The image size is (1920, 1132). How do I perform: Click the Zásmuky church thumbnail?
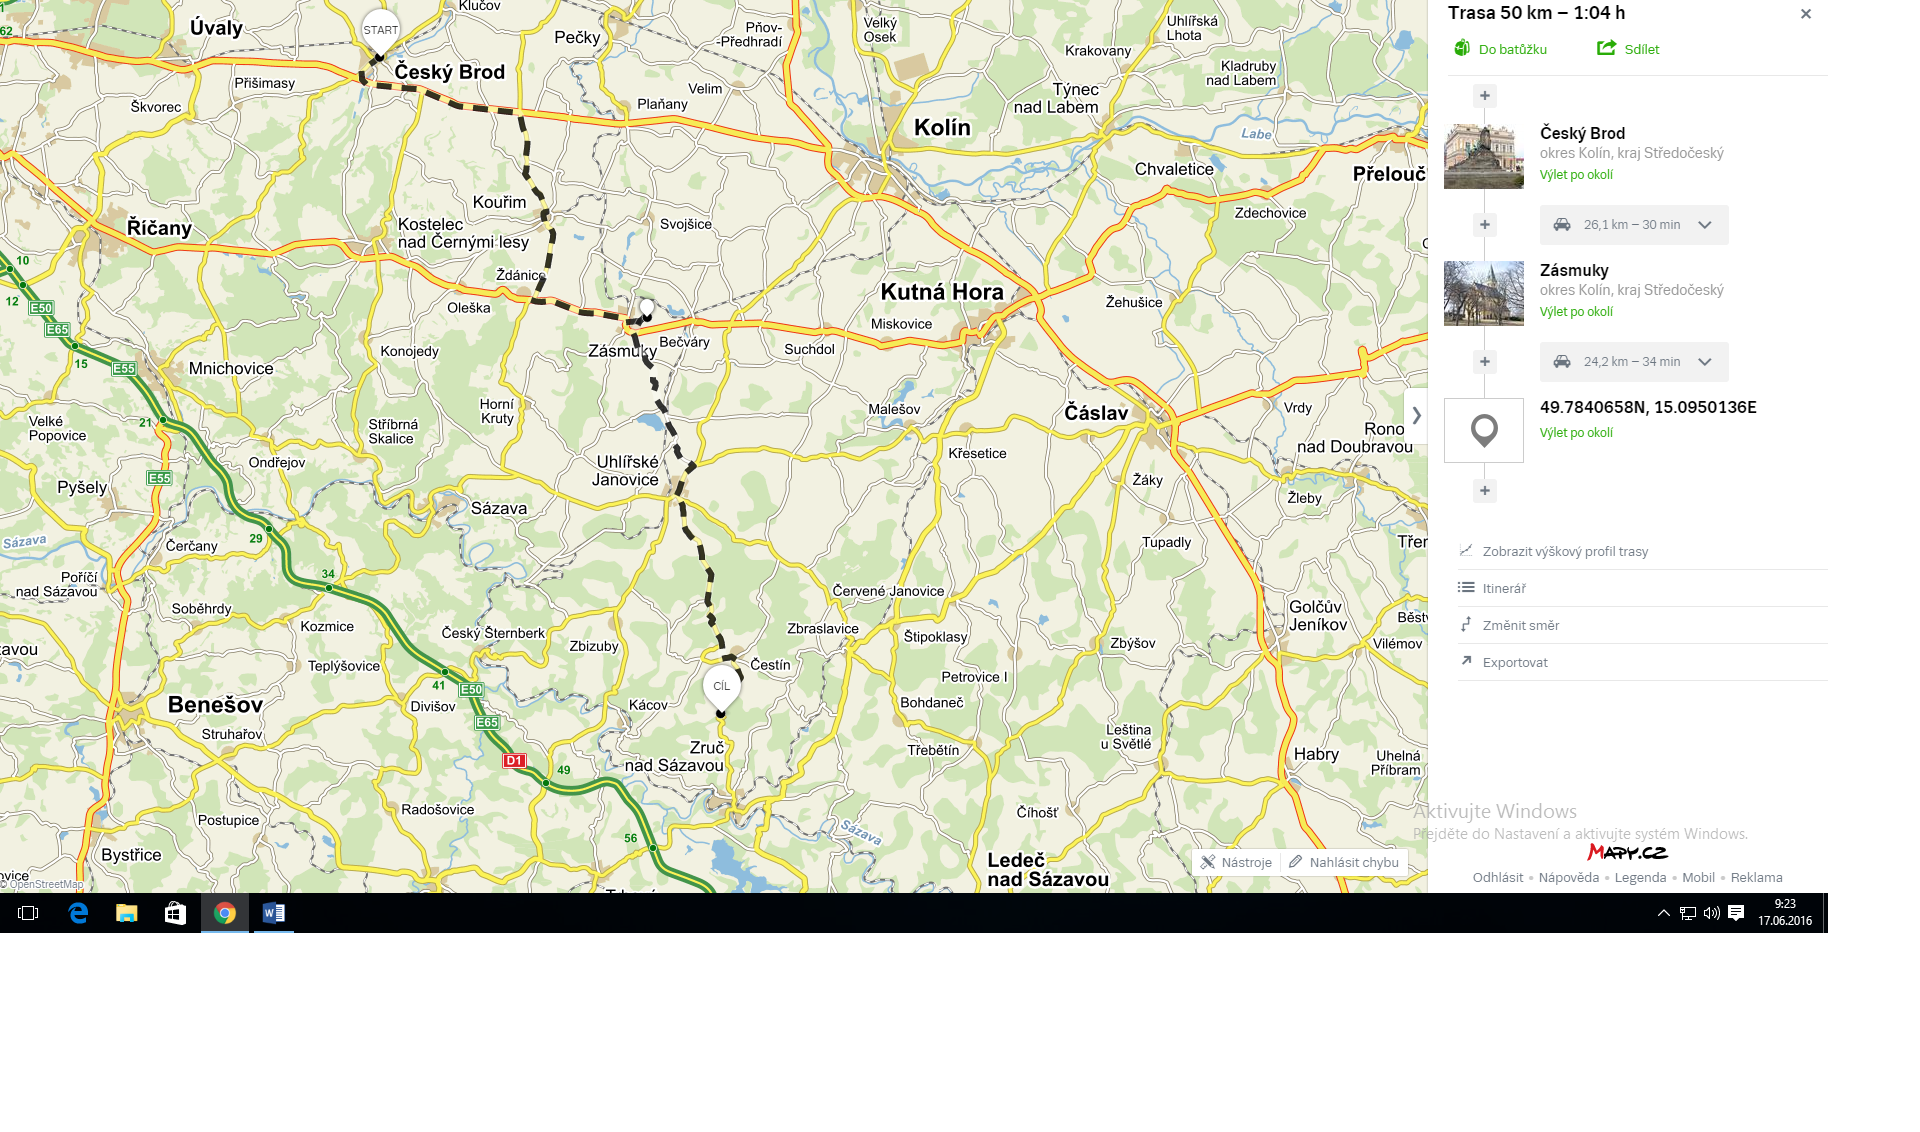click(1484, 293)
